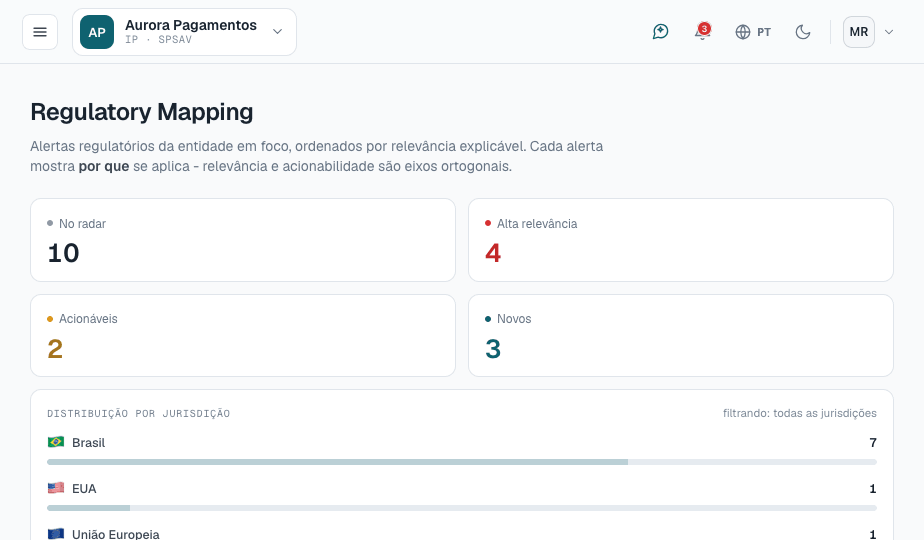Open notifications bell with 3 badge
924x540 pixels.
pyautogui.click(x=702, y=32)
